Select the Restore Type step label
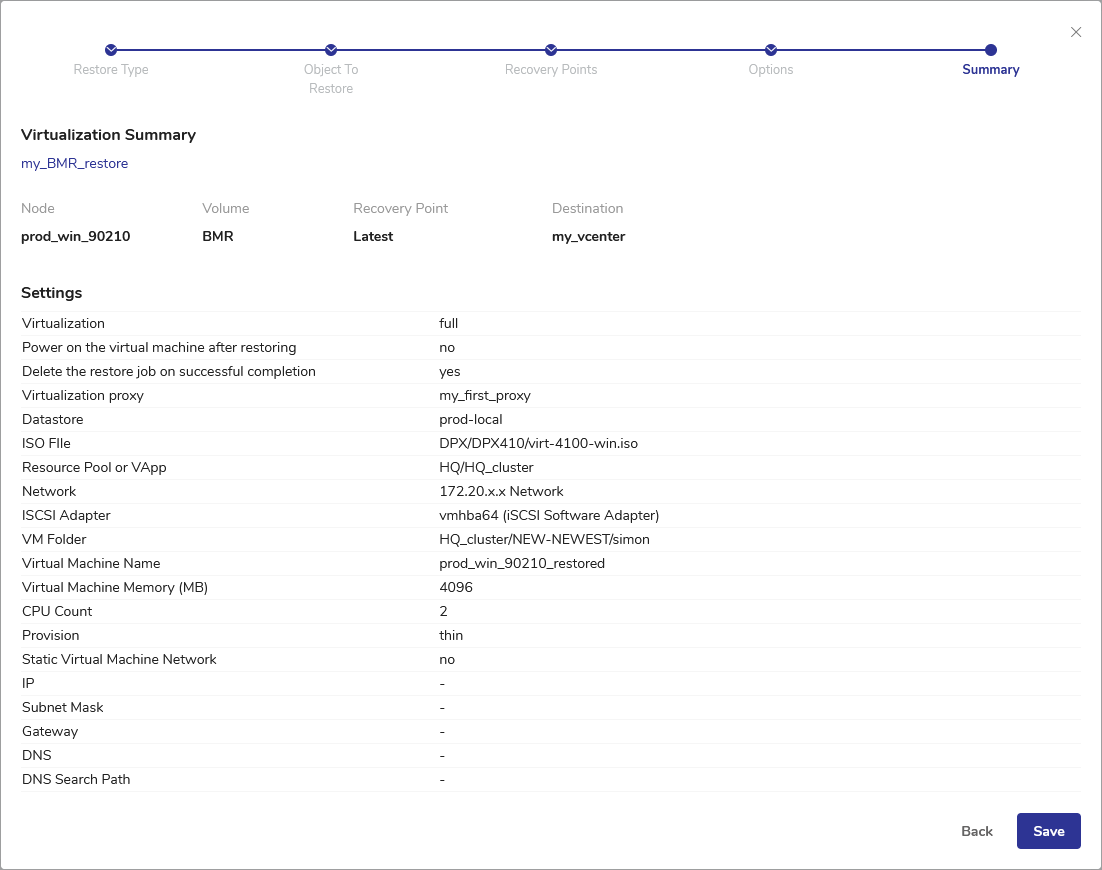The width and height of the screenshot is (1102, 870). pyautogui.click(x=111, y=70)
